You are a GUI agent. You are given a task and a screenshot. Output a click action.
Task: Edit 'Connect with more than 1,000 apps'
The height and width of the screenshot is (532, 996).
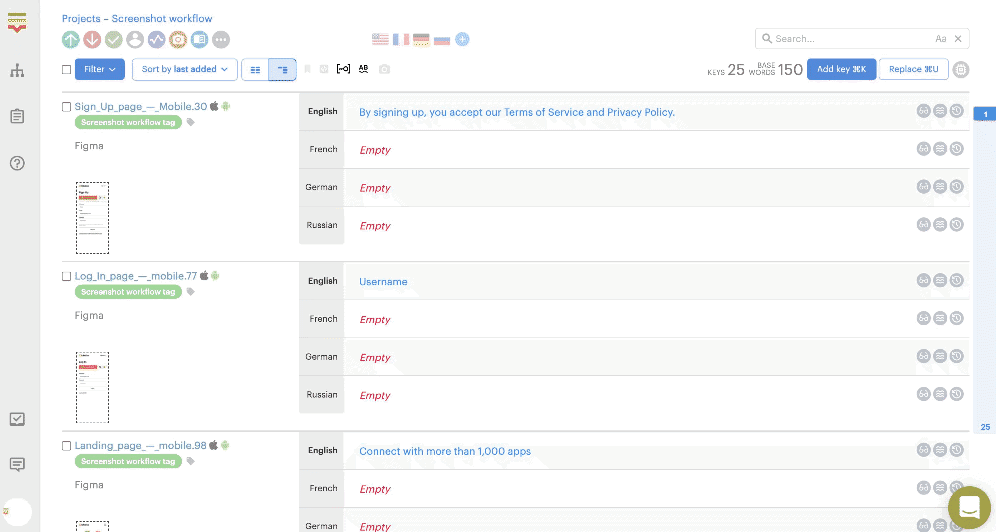(x=445, y=451)
